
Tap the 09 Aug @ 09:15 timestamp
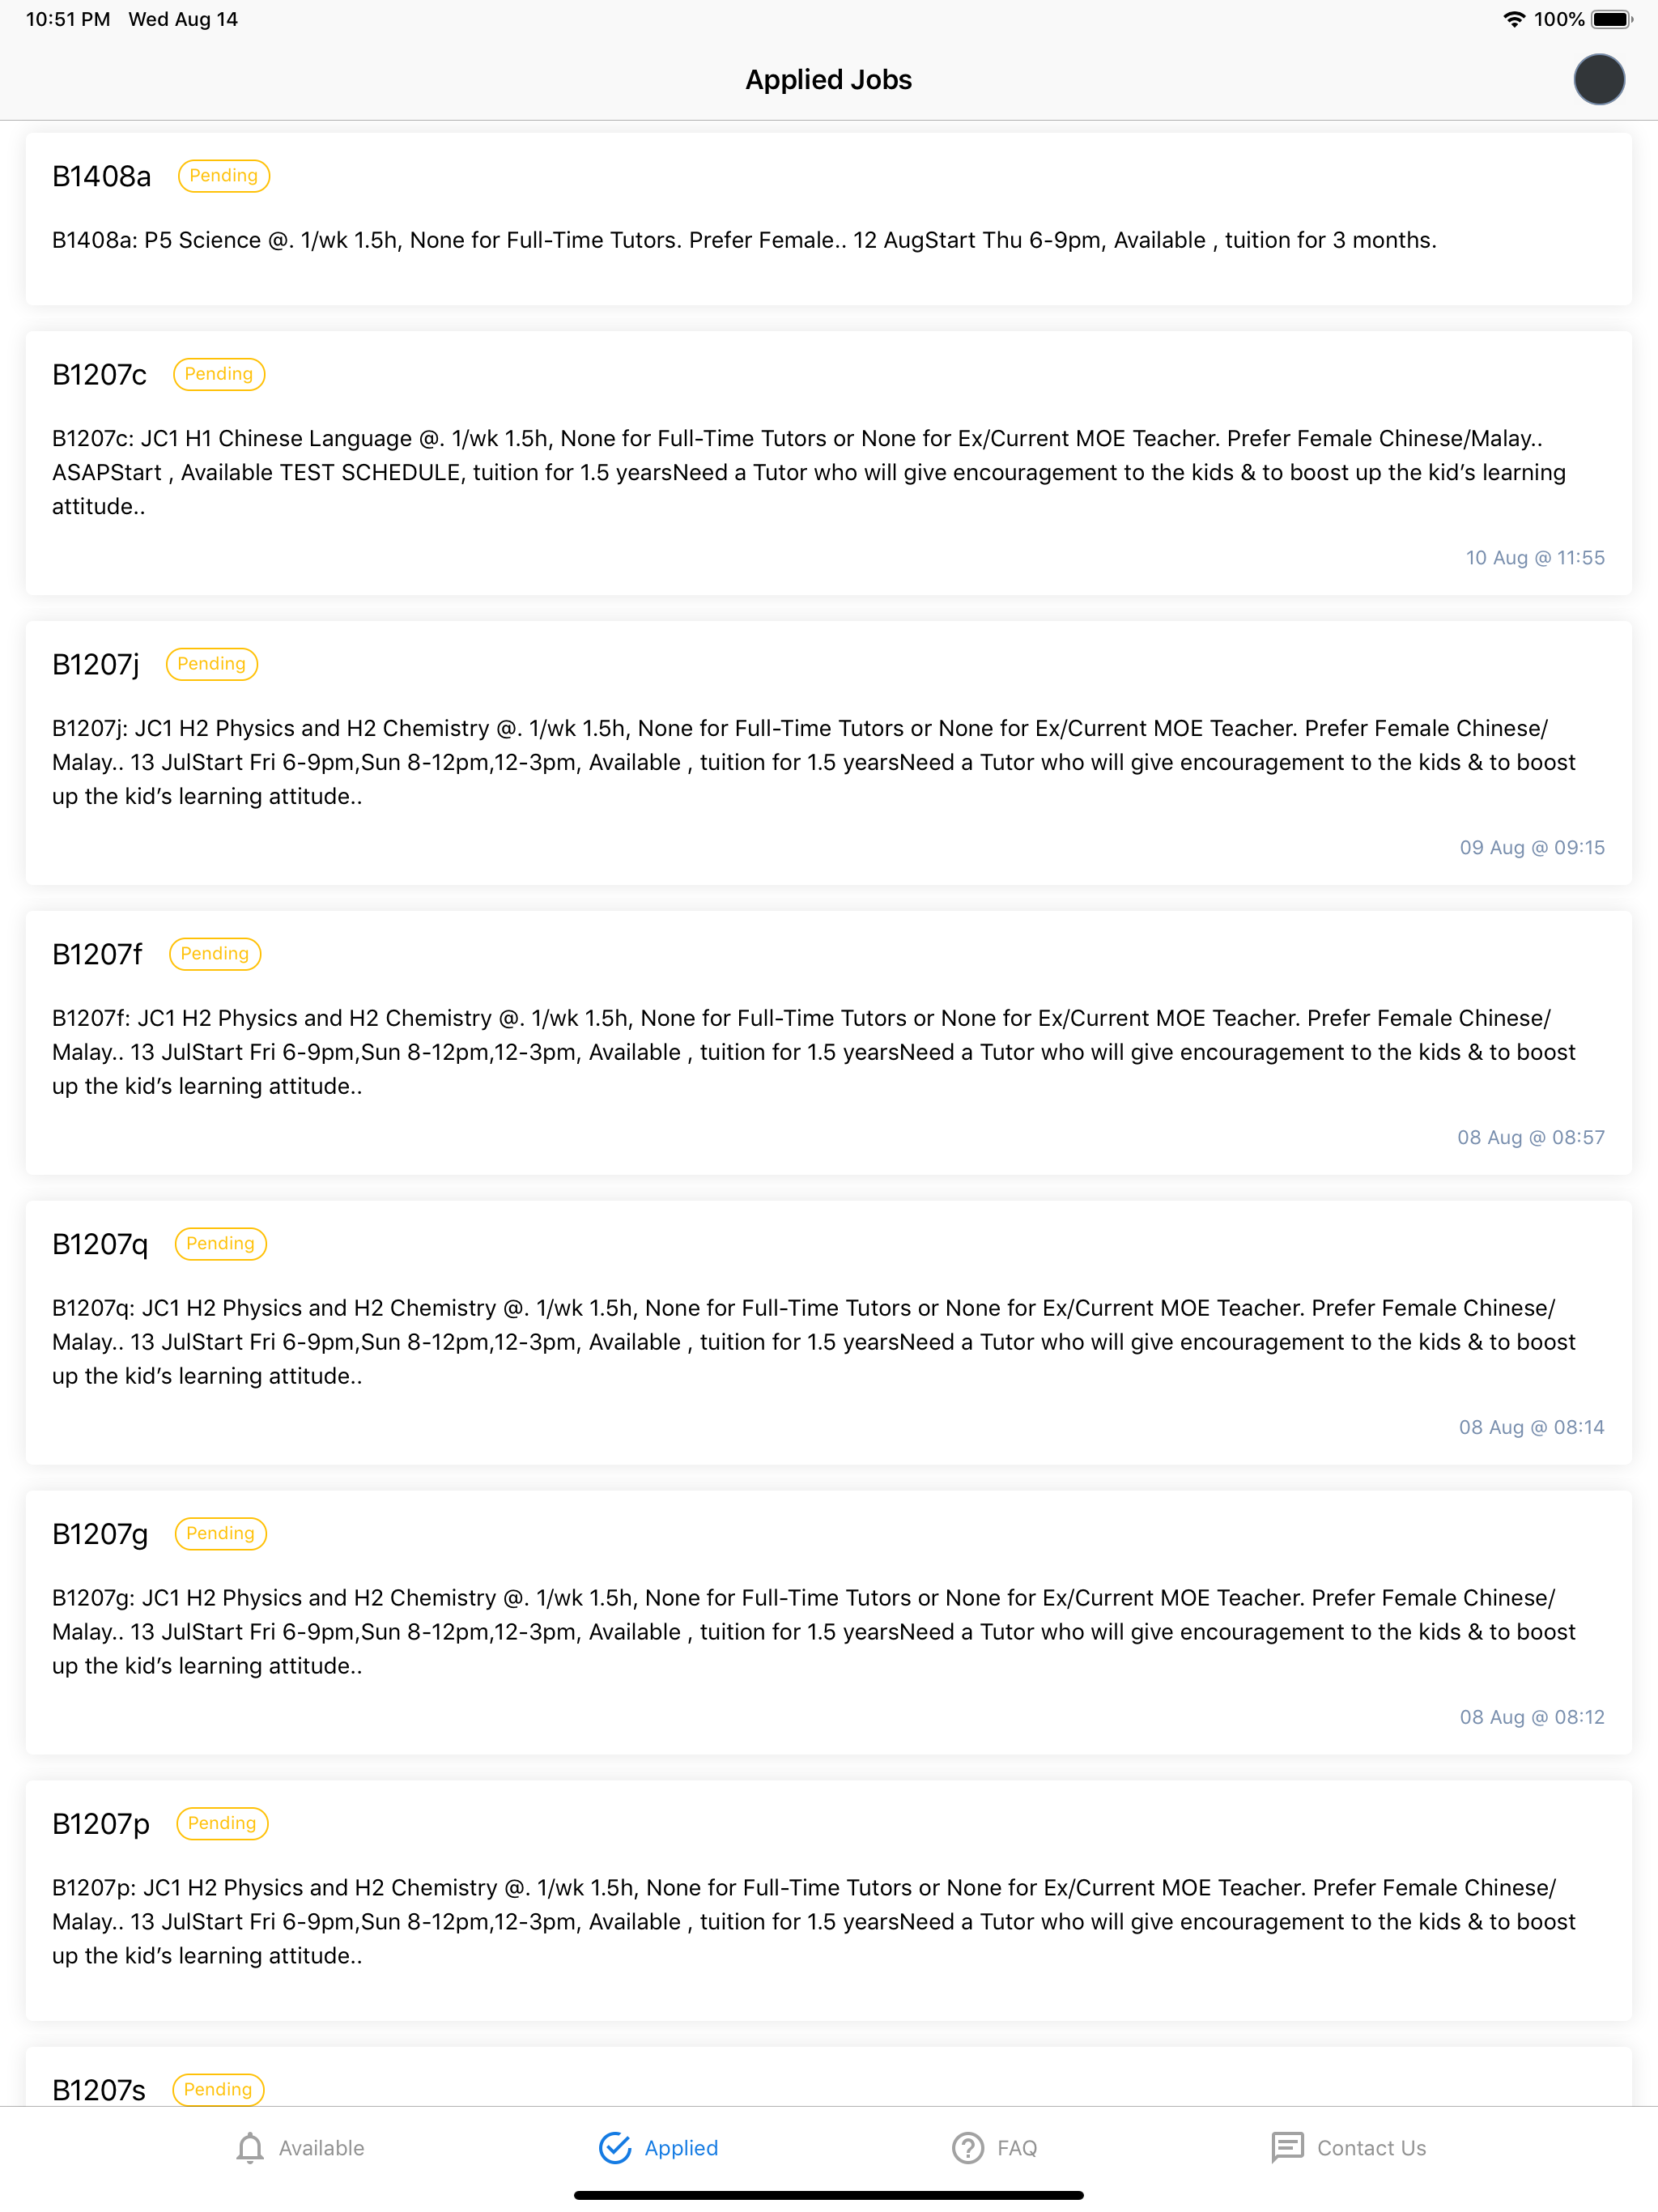[1532, 847]
